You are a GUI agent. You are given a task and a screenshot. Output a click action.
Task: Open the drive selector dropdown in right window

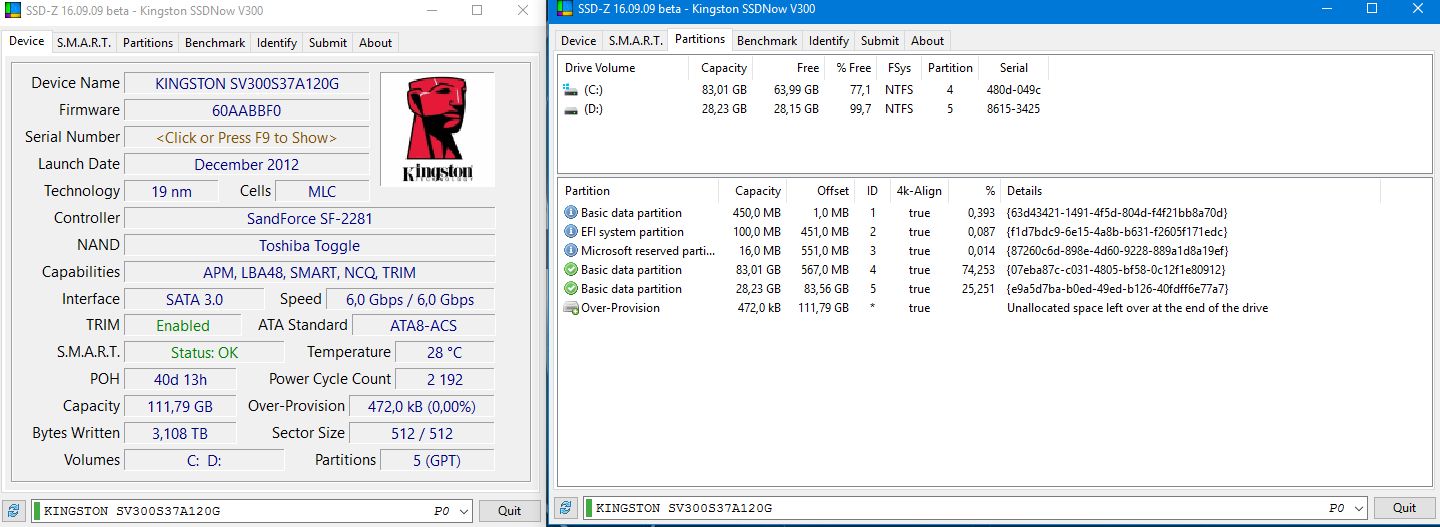click(1358, 508)
